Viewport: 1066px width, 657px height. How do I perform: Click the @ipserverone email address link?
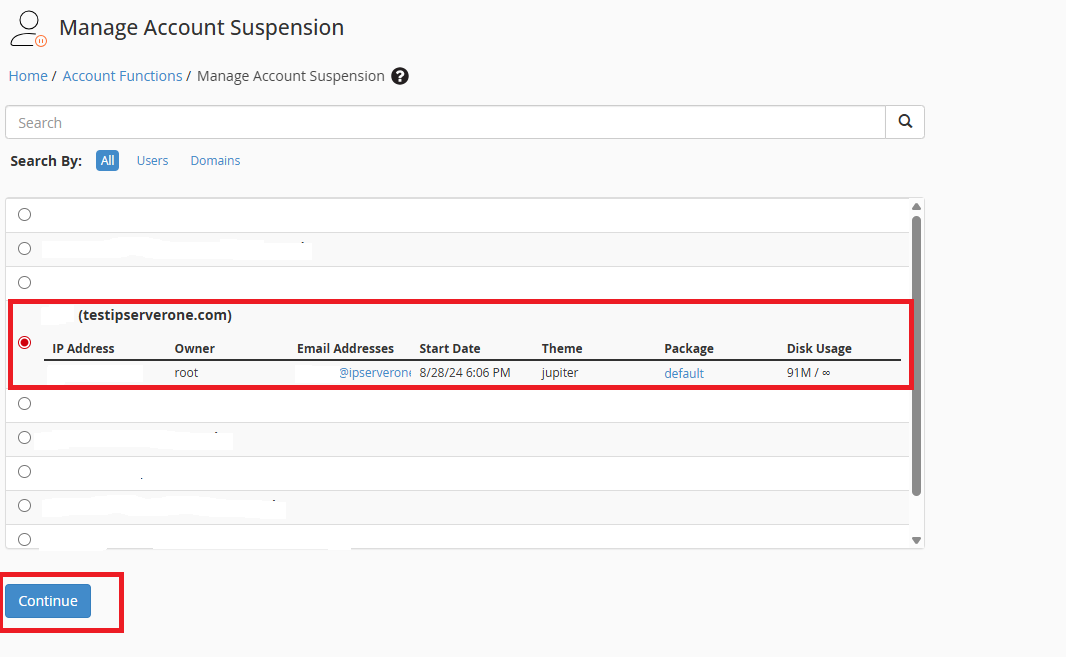tap(374, 373)
